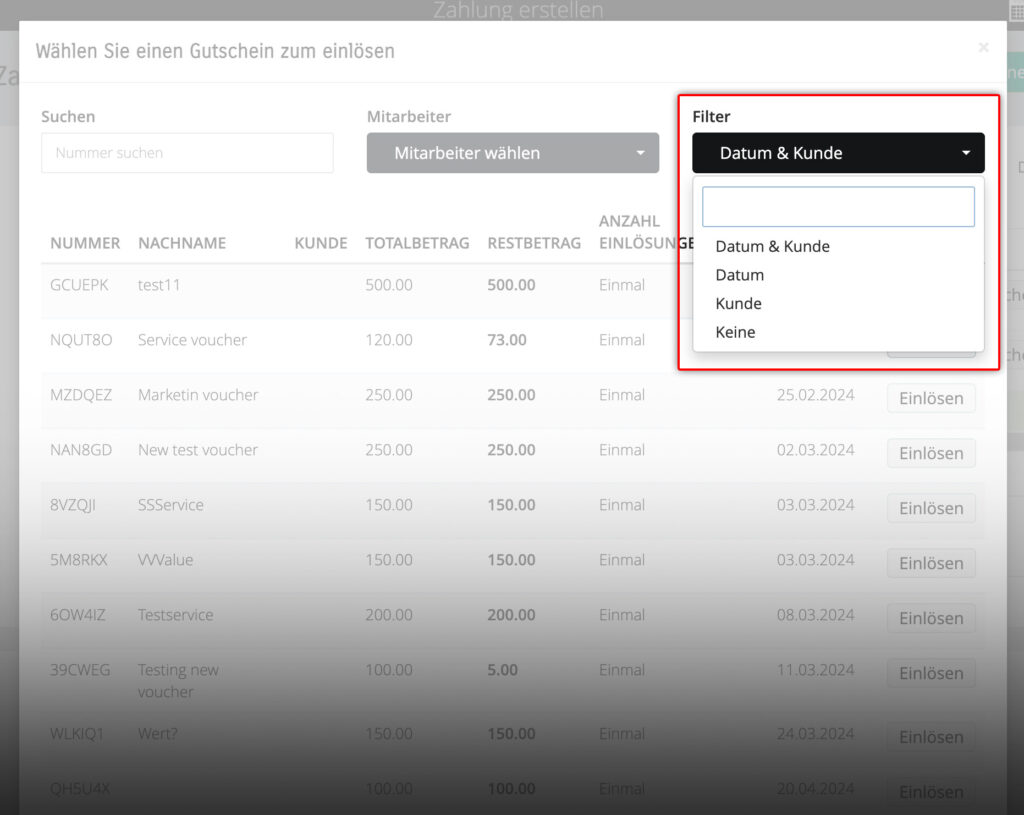
Task: Open the Mitarbeiter wählen dropdown
Action: [512, 153]
